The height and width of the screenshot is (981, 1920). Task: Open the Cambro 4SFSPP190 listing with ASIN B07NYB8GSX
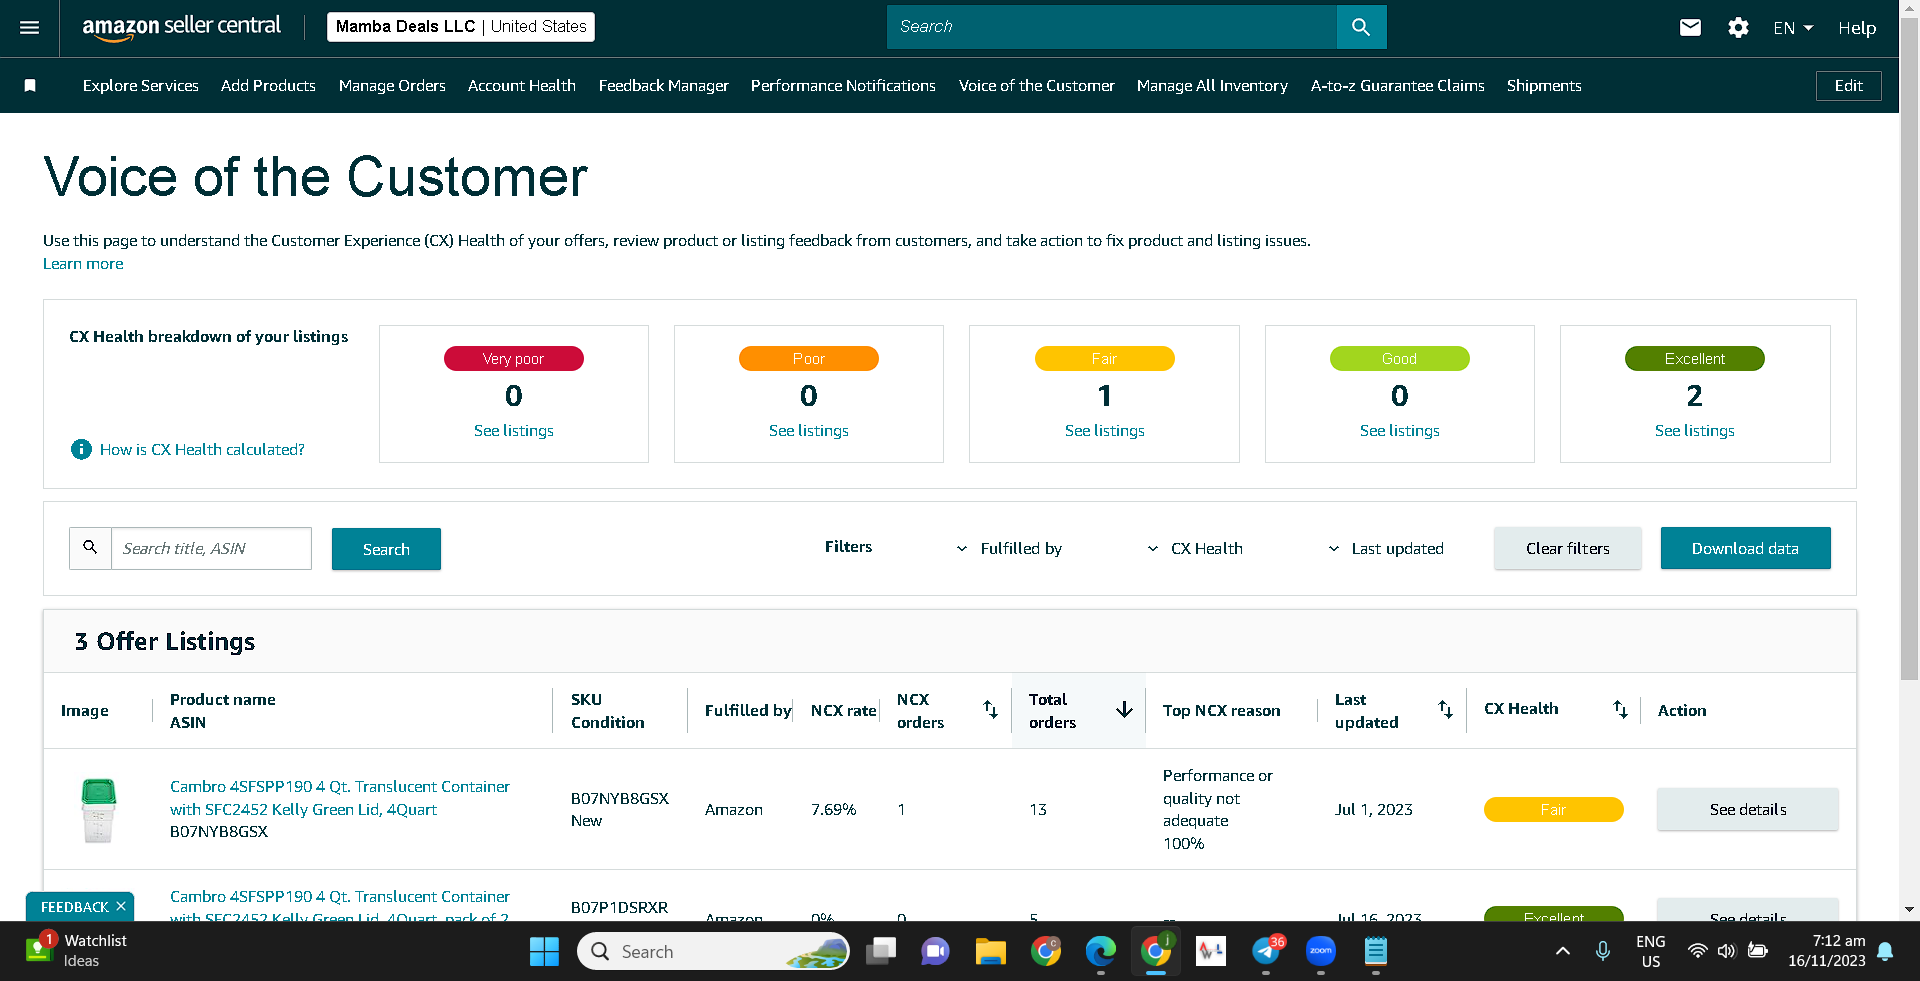coord(340,798)
